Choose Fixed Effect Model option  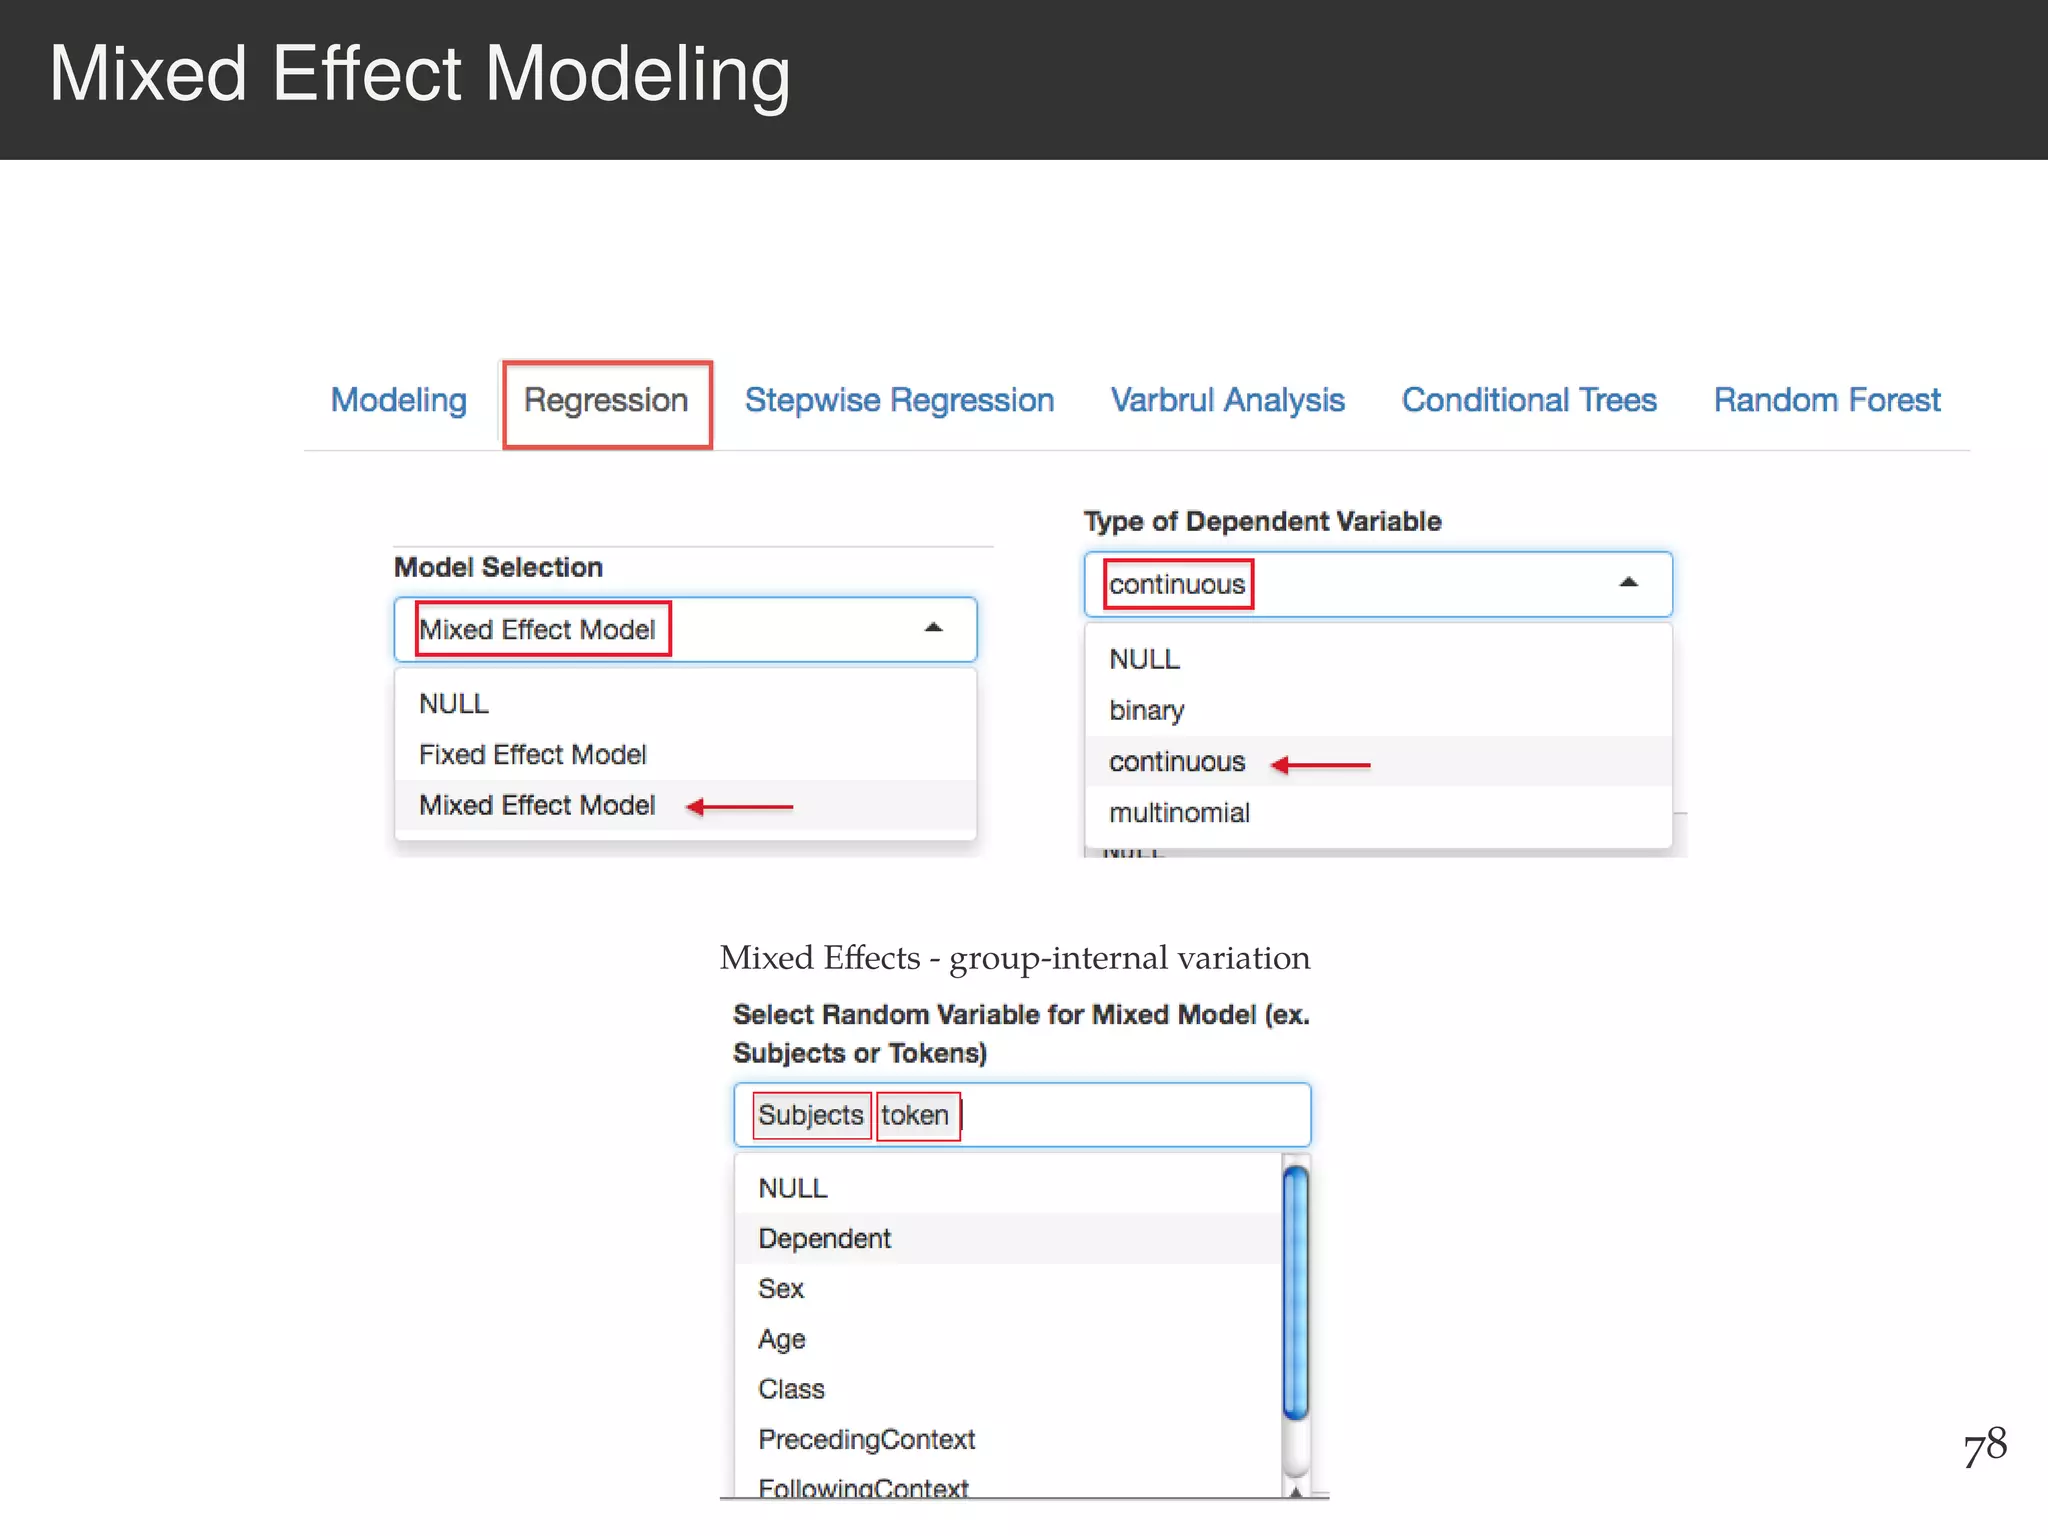[x=532, y=754]
